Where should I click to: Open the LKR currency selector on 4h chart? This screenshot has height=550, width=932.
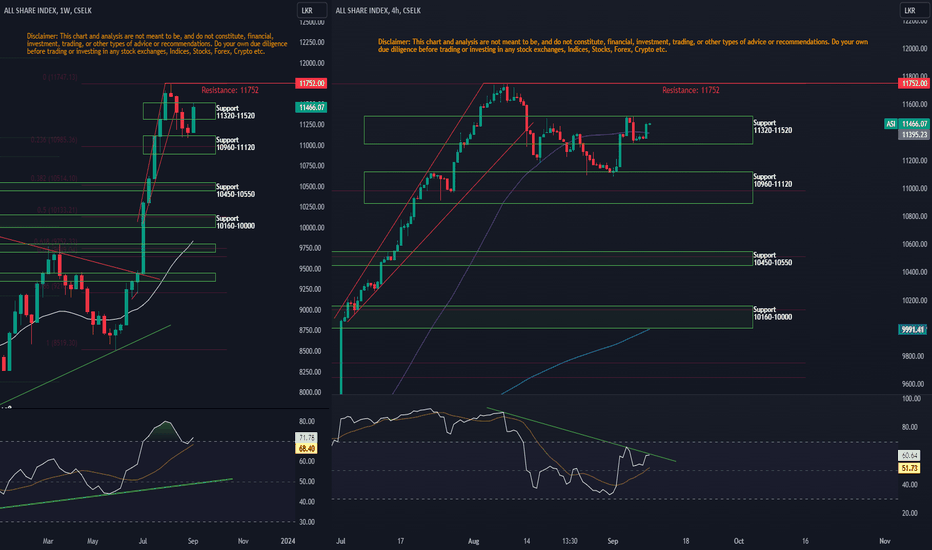[914, 10]
